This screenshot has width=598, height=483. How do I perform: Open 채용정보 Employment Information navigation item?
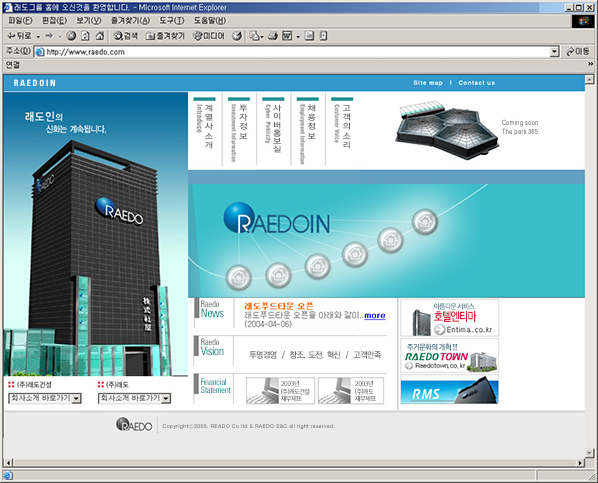point(307,130)
